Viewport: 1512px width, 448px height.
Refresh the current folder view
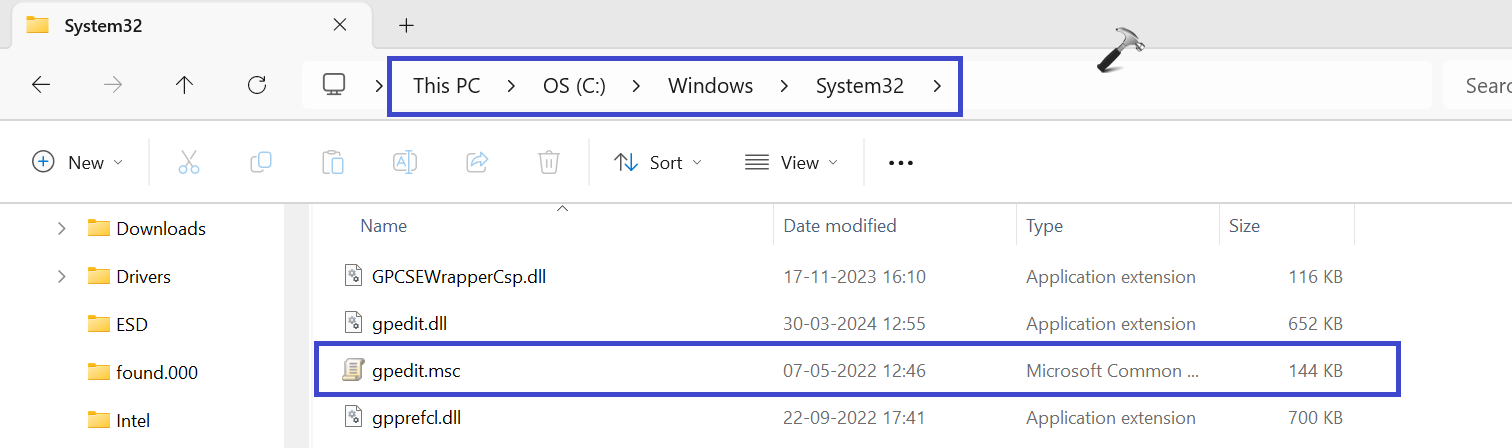[257, 86]
